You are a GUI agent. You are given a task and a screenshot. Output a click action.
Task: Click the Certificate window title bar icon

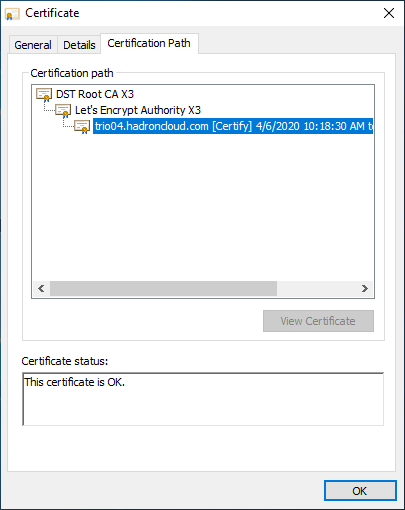[12, 14]
